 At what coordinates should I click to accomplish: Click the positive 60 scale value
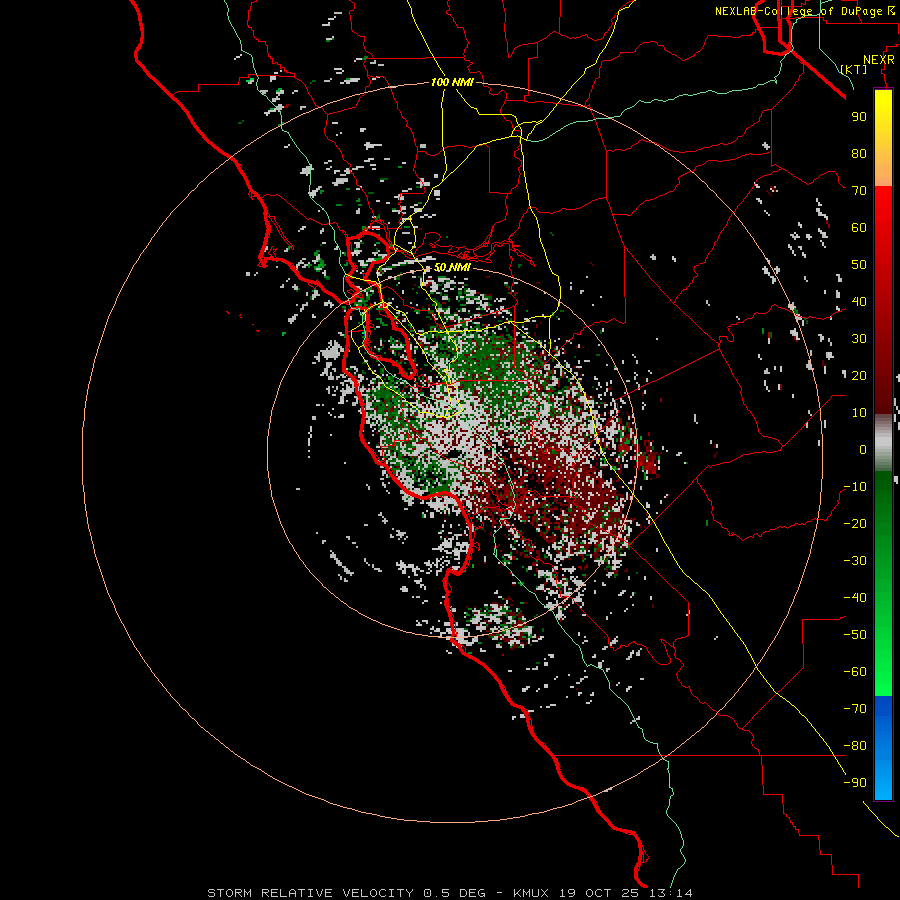click(x=859, y=227)
